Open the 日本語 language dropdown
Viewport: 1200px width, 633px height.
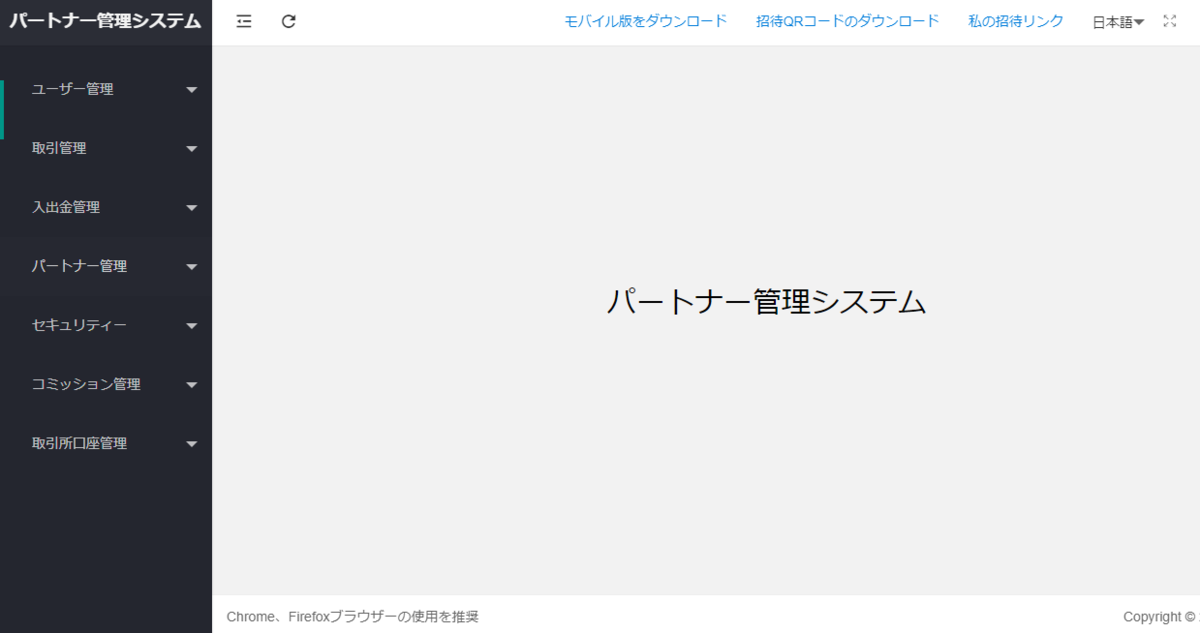click(1118, 22)
